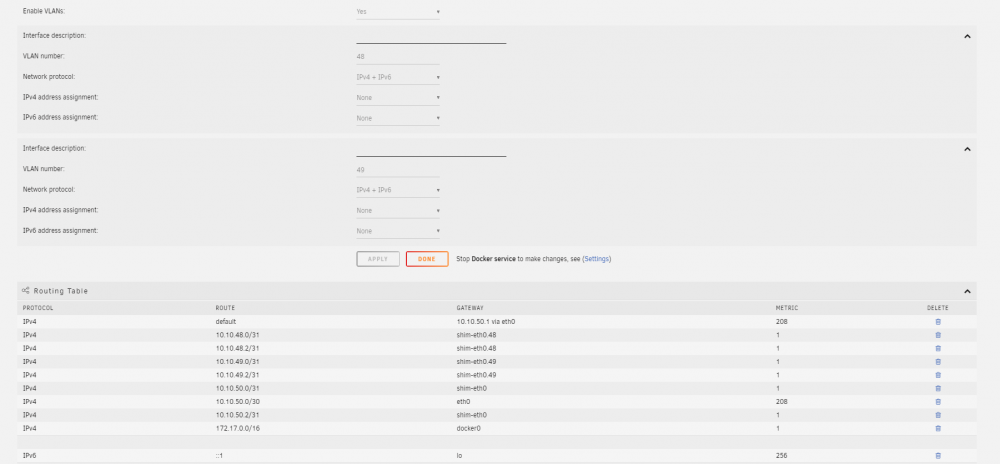Screen dimensions: 1000x464
Task: Delete the 10.10.48.0/31 route
Action: point(938,335)
